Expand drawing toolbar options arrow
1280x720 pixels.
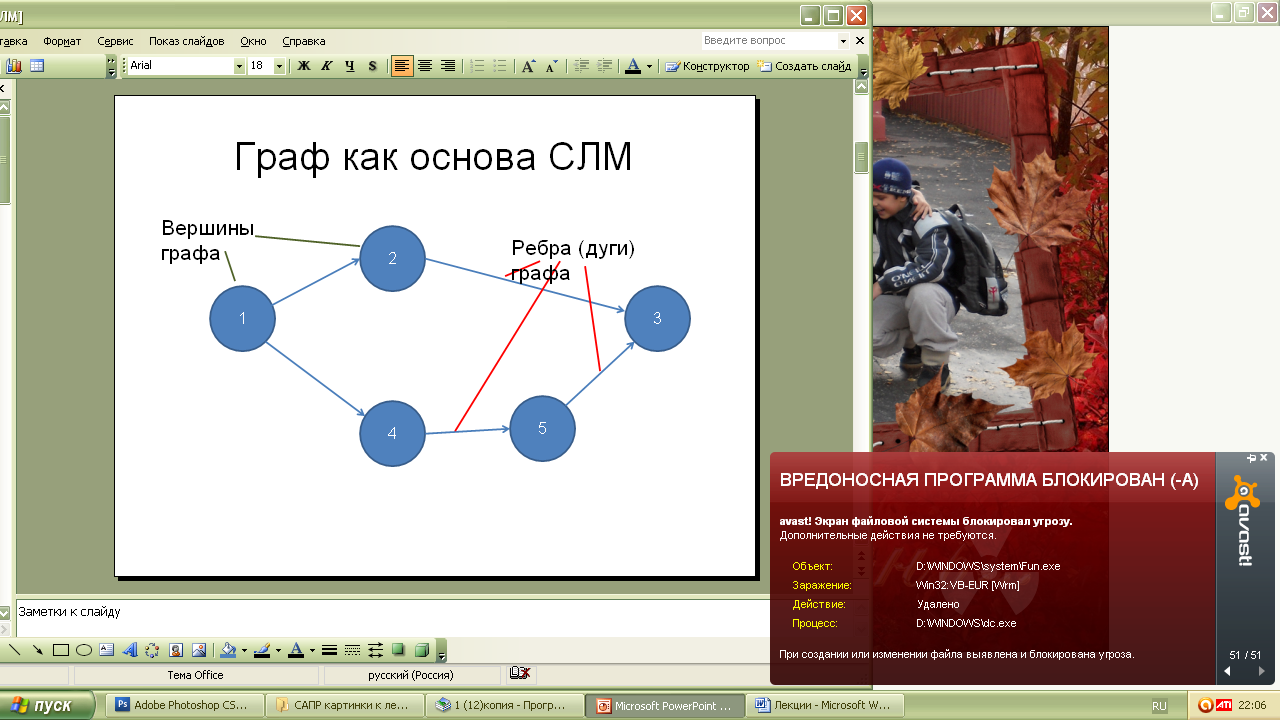[x=441, y=650]
